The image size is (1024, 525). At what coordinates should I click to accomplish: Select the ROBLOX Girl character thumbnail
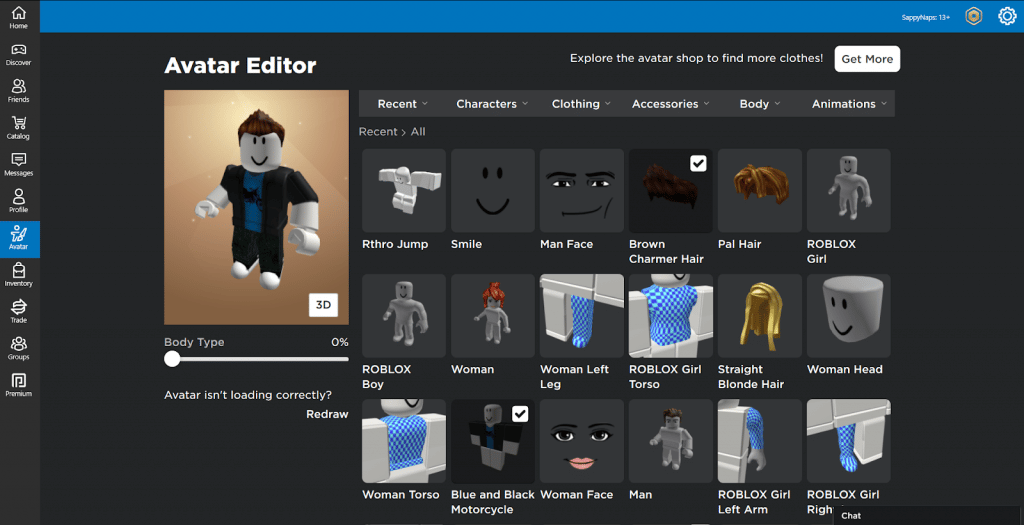(x=848, y=190)
